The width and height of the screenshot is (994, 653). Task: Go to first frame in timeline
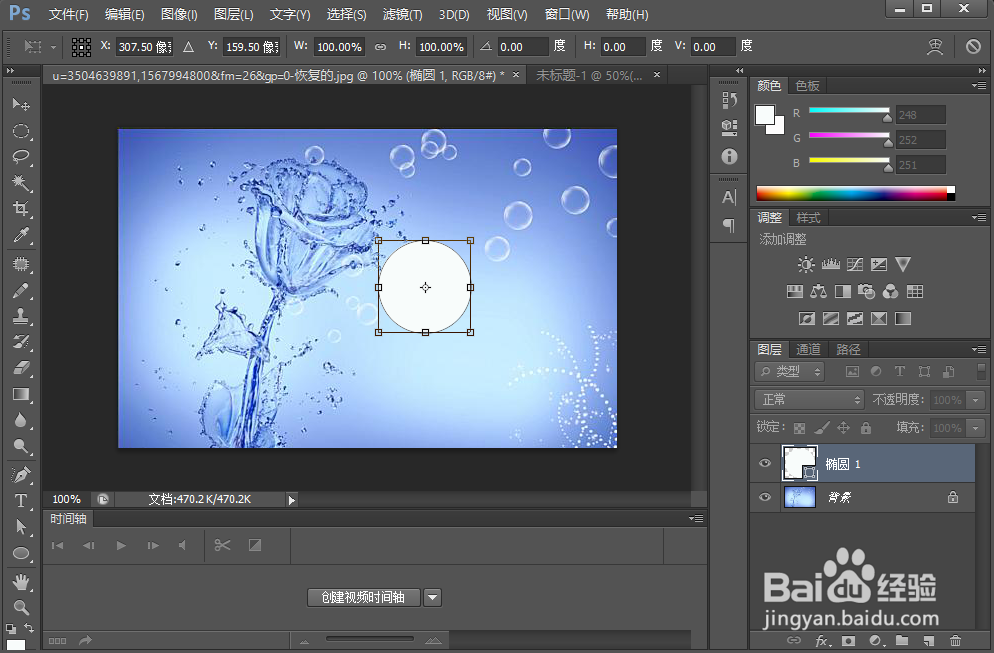pos(58,545)
